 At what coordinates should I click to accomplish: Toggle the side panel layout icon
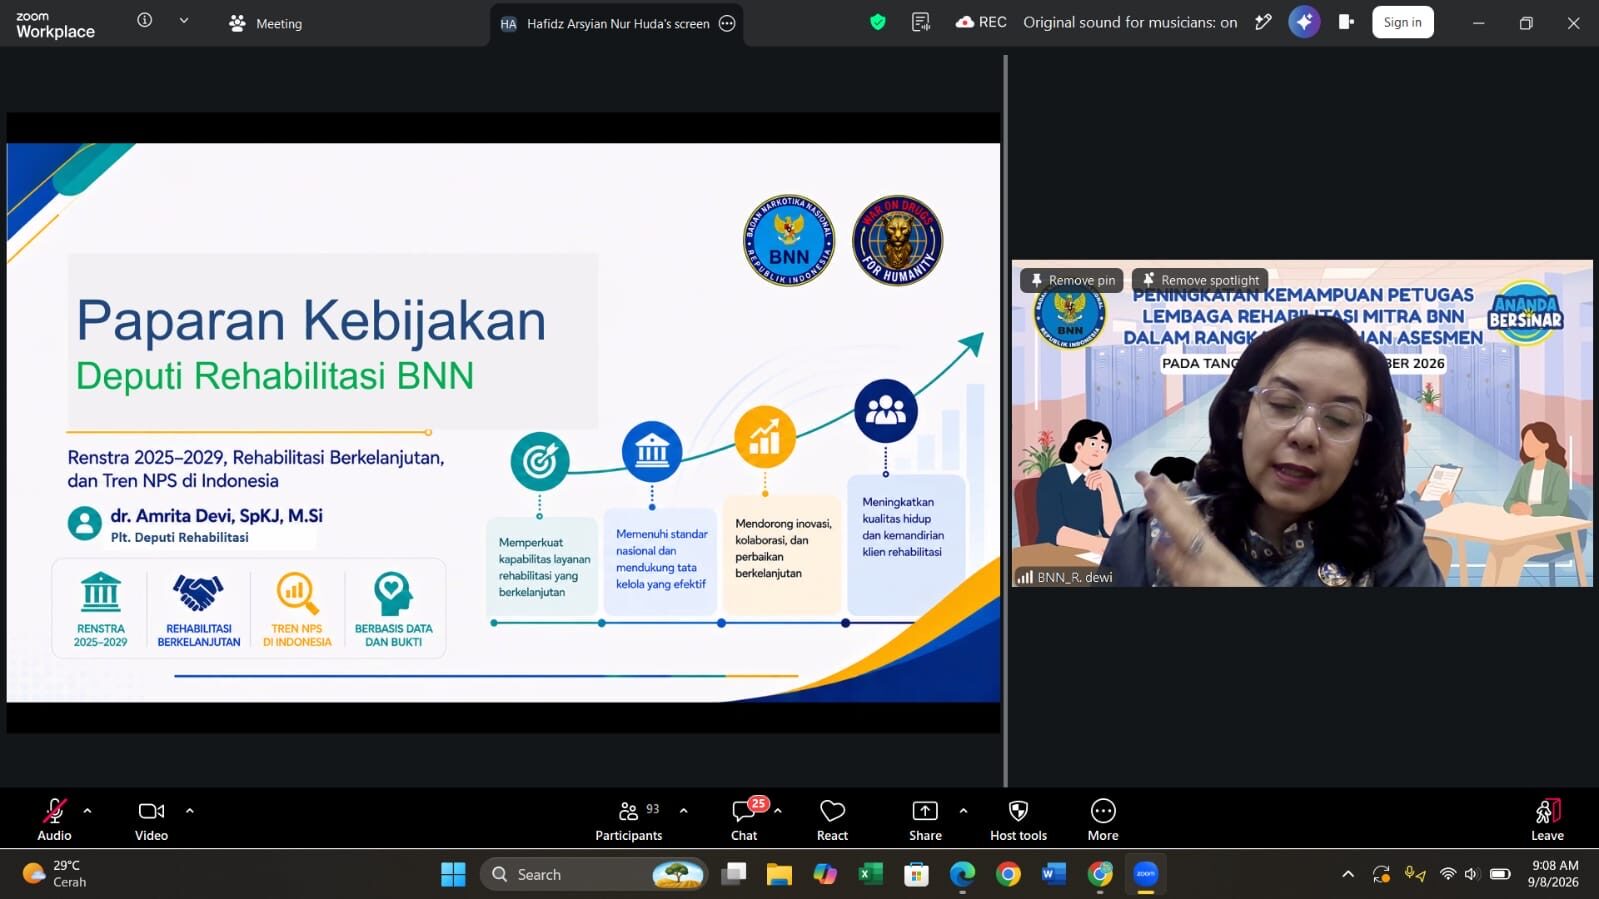(x=1346, y=22)
